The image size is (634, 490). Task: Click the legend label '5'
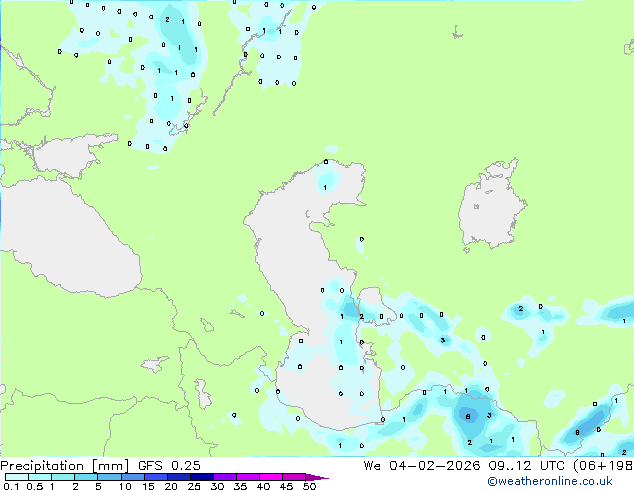[98, 486]
